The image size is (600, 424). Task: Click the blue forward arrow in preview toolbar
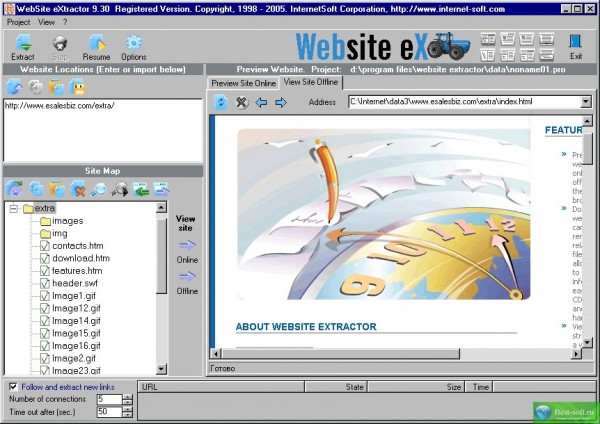(x=281, y=102)
